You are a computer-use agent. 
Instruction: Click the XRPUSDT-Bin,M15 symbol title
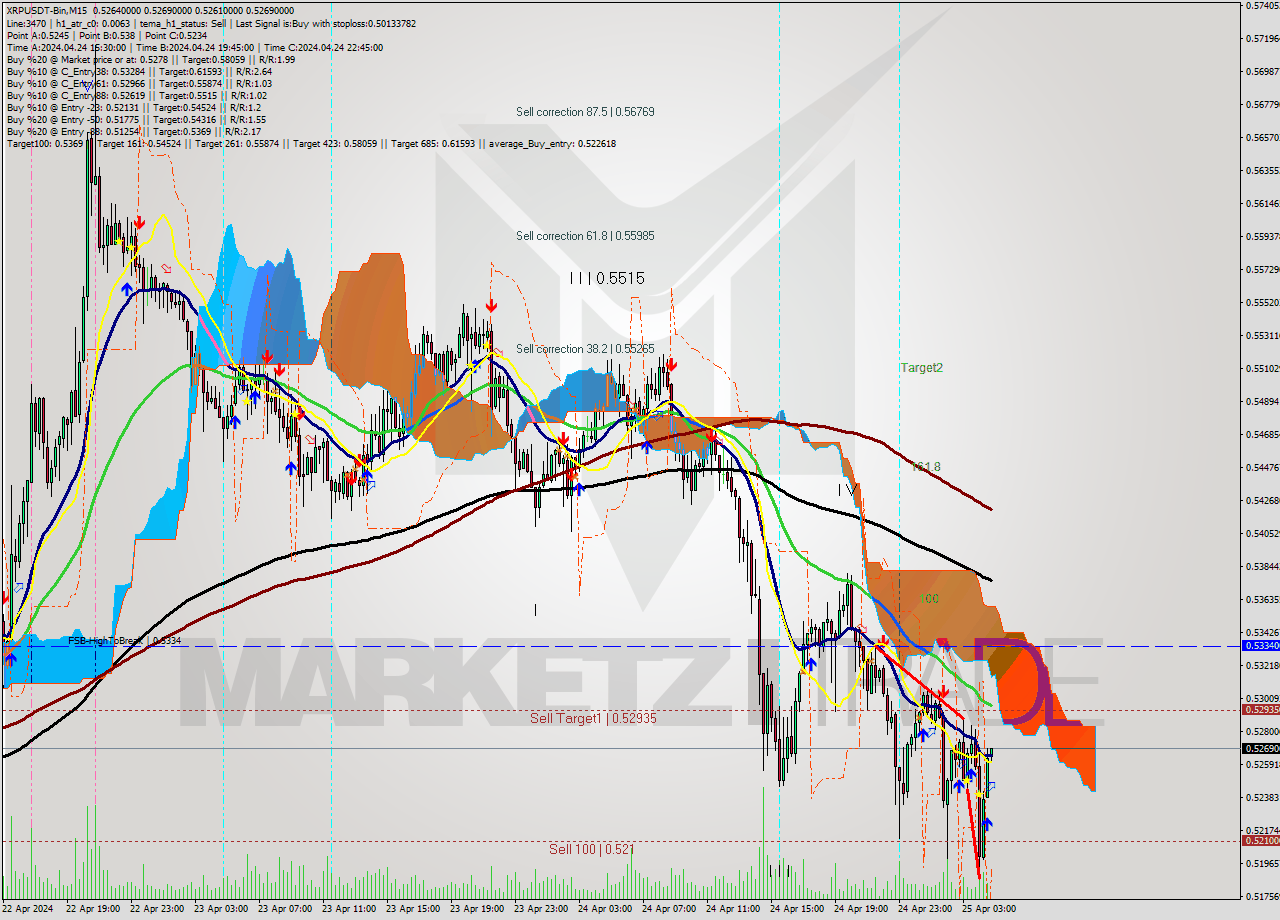pos(46,11)
